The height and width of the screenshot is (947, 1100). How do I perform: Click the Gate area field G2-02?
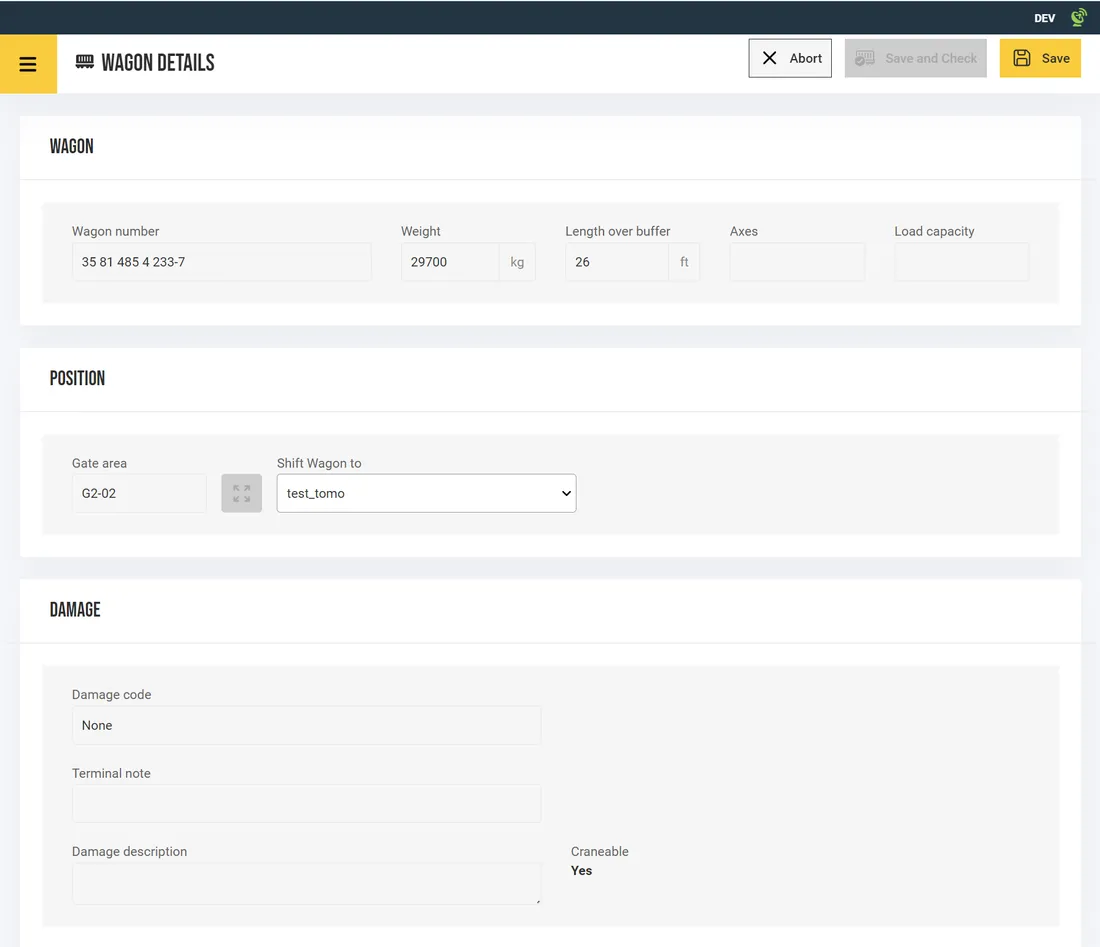[139, 493]
